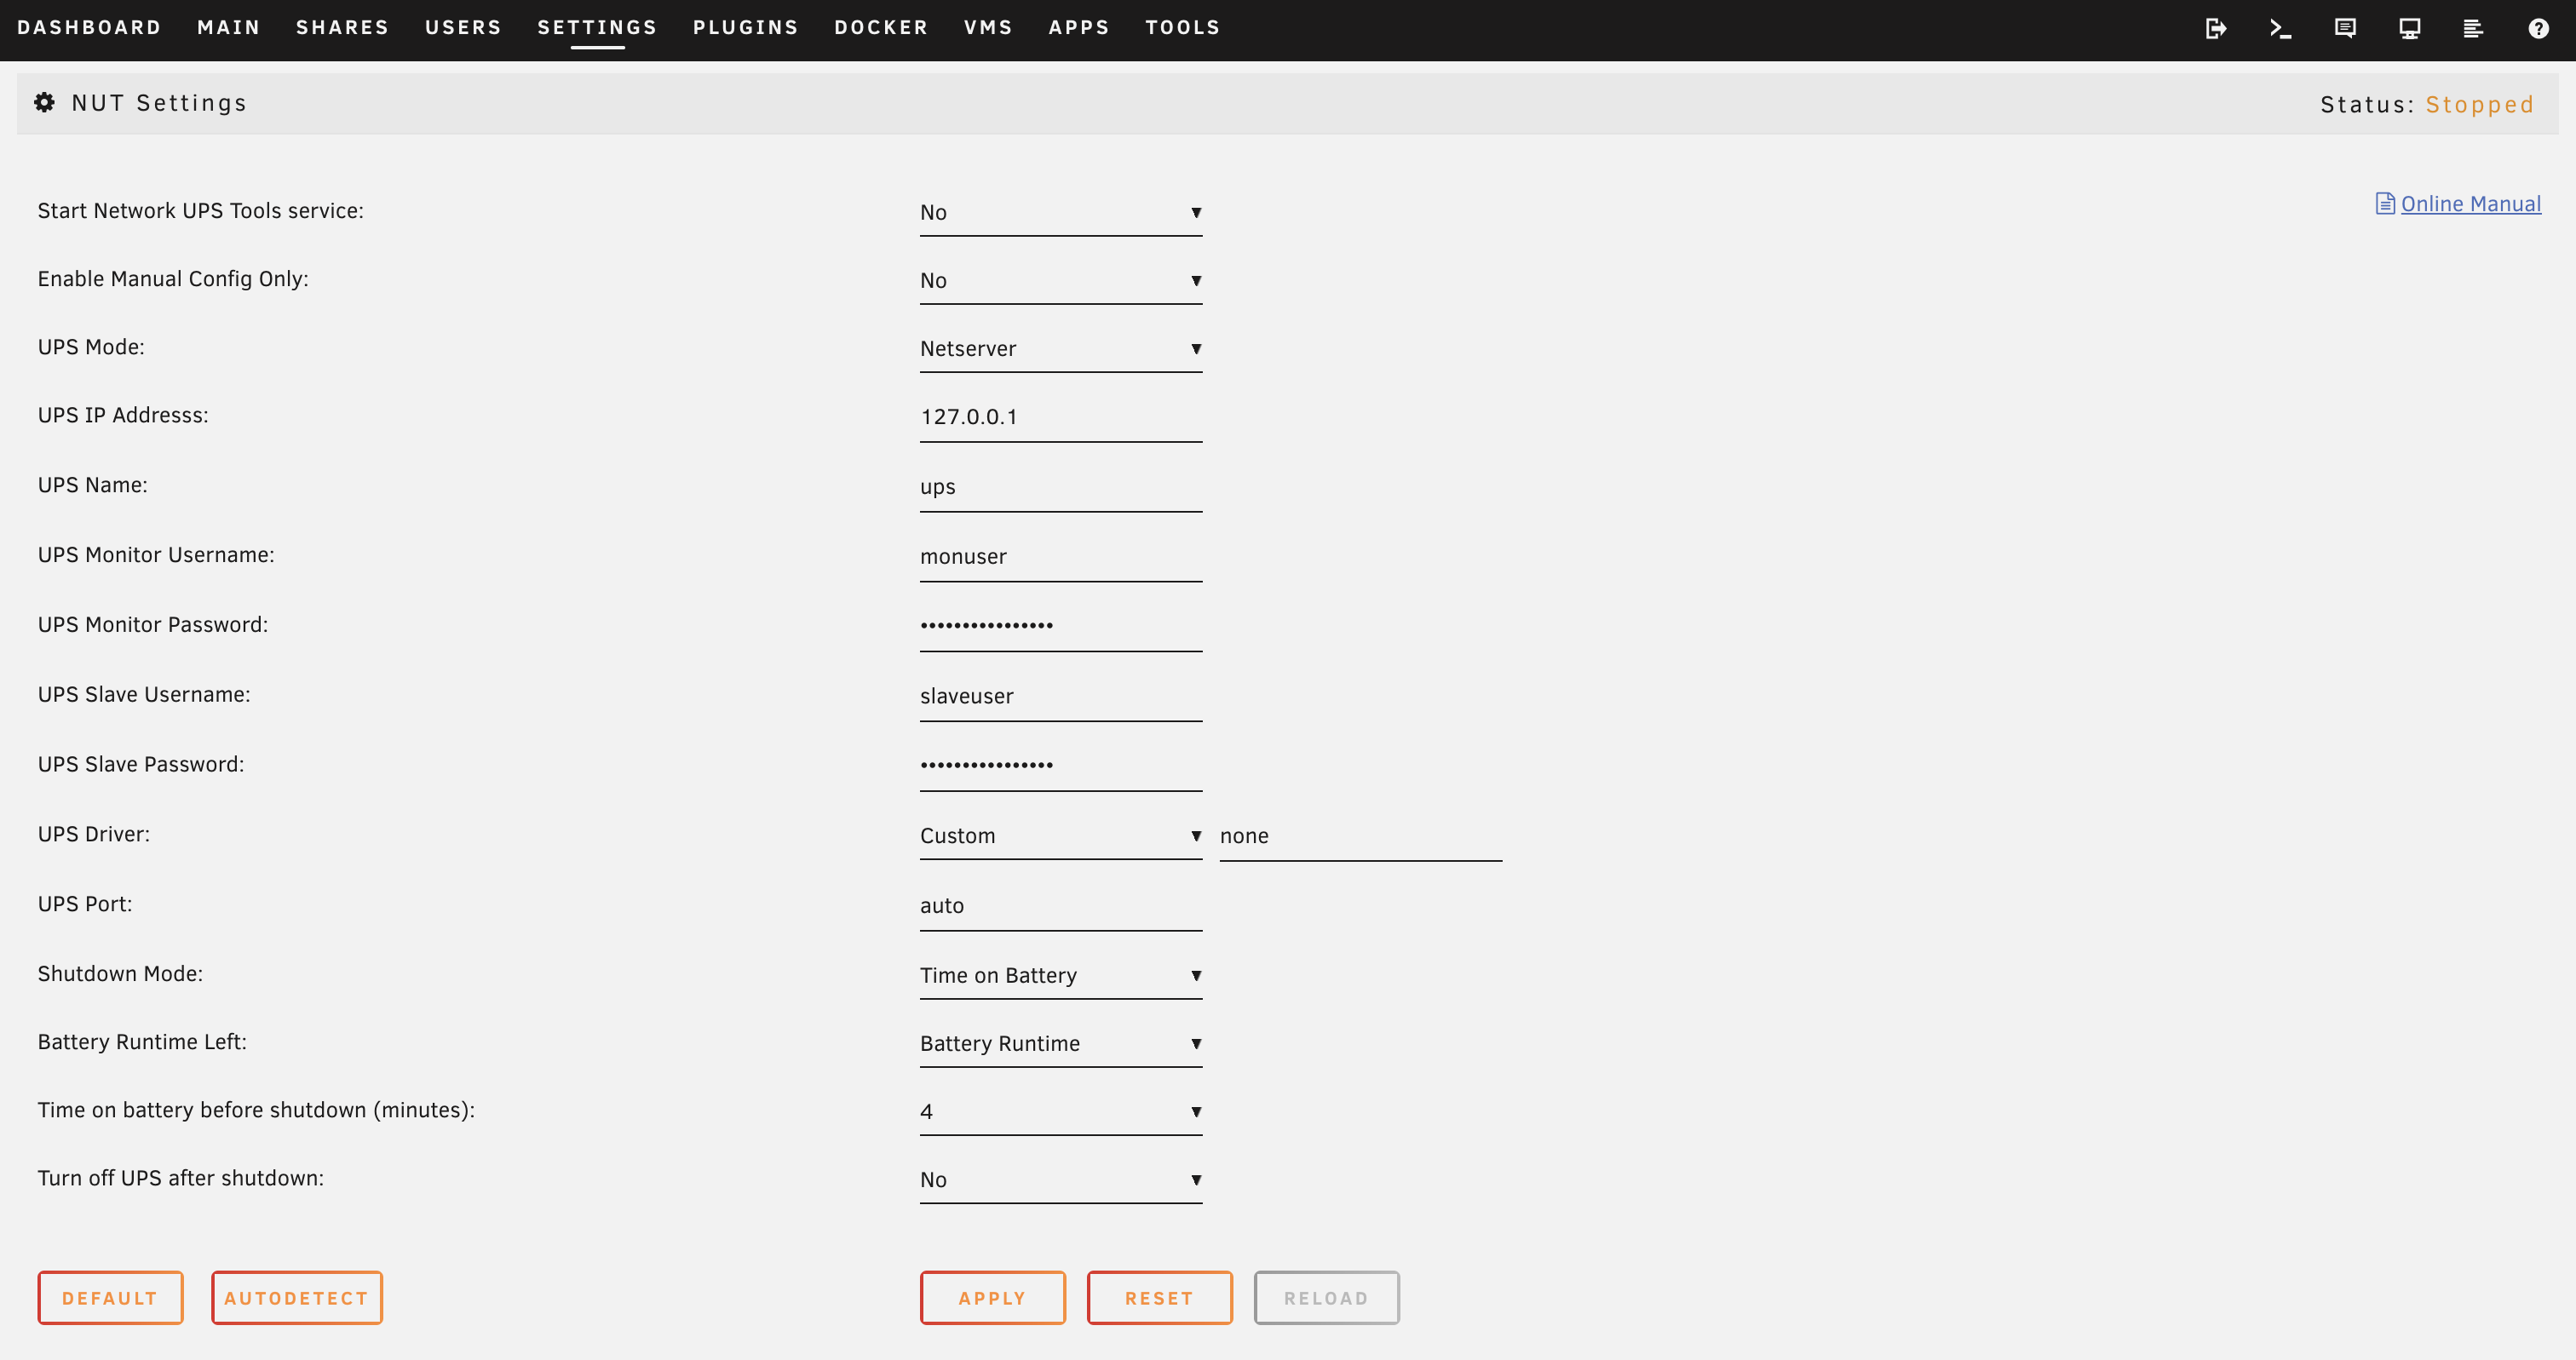Open time on battery minutes dropdown
Image resolution: width=2576 pixels, height=1360 pixels.
click(1061, 1111)
